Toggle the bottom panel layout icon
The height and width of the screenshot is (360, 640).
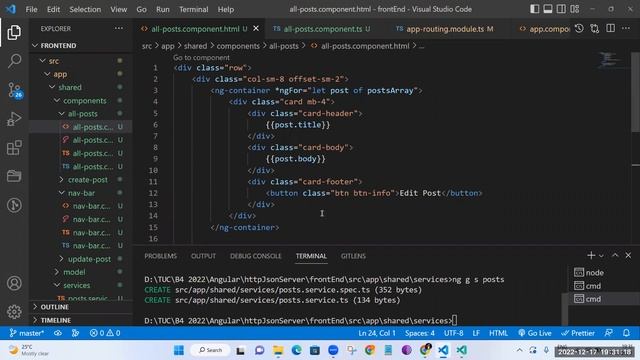coord(548,9)
